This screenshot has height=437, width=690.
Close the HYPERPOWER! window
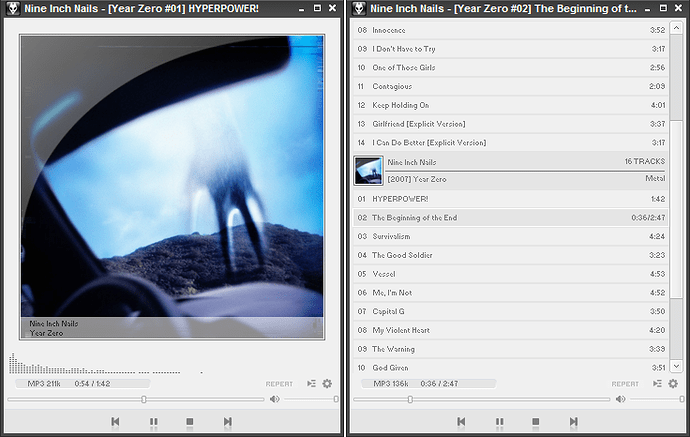pos(333,8)
